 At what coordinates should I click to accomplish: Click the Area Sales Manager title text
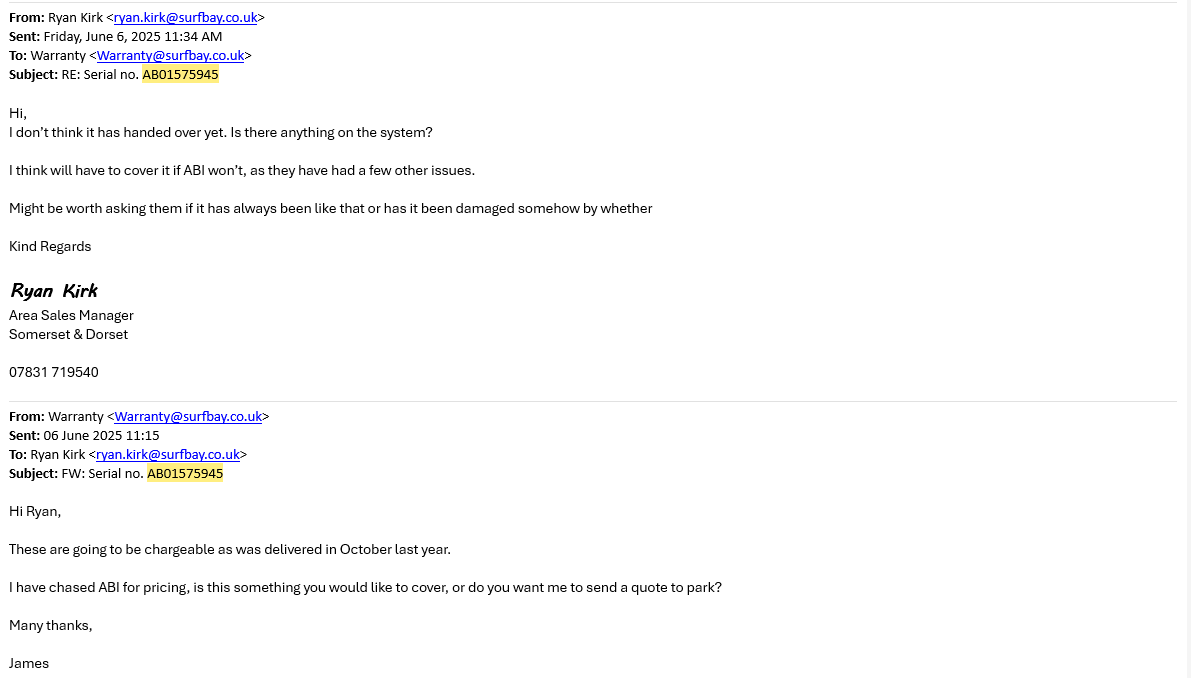click(71, 316)
